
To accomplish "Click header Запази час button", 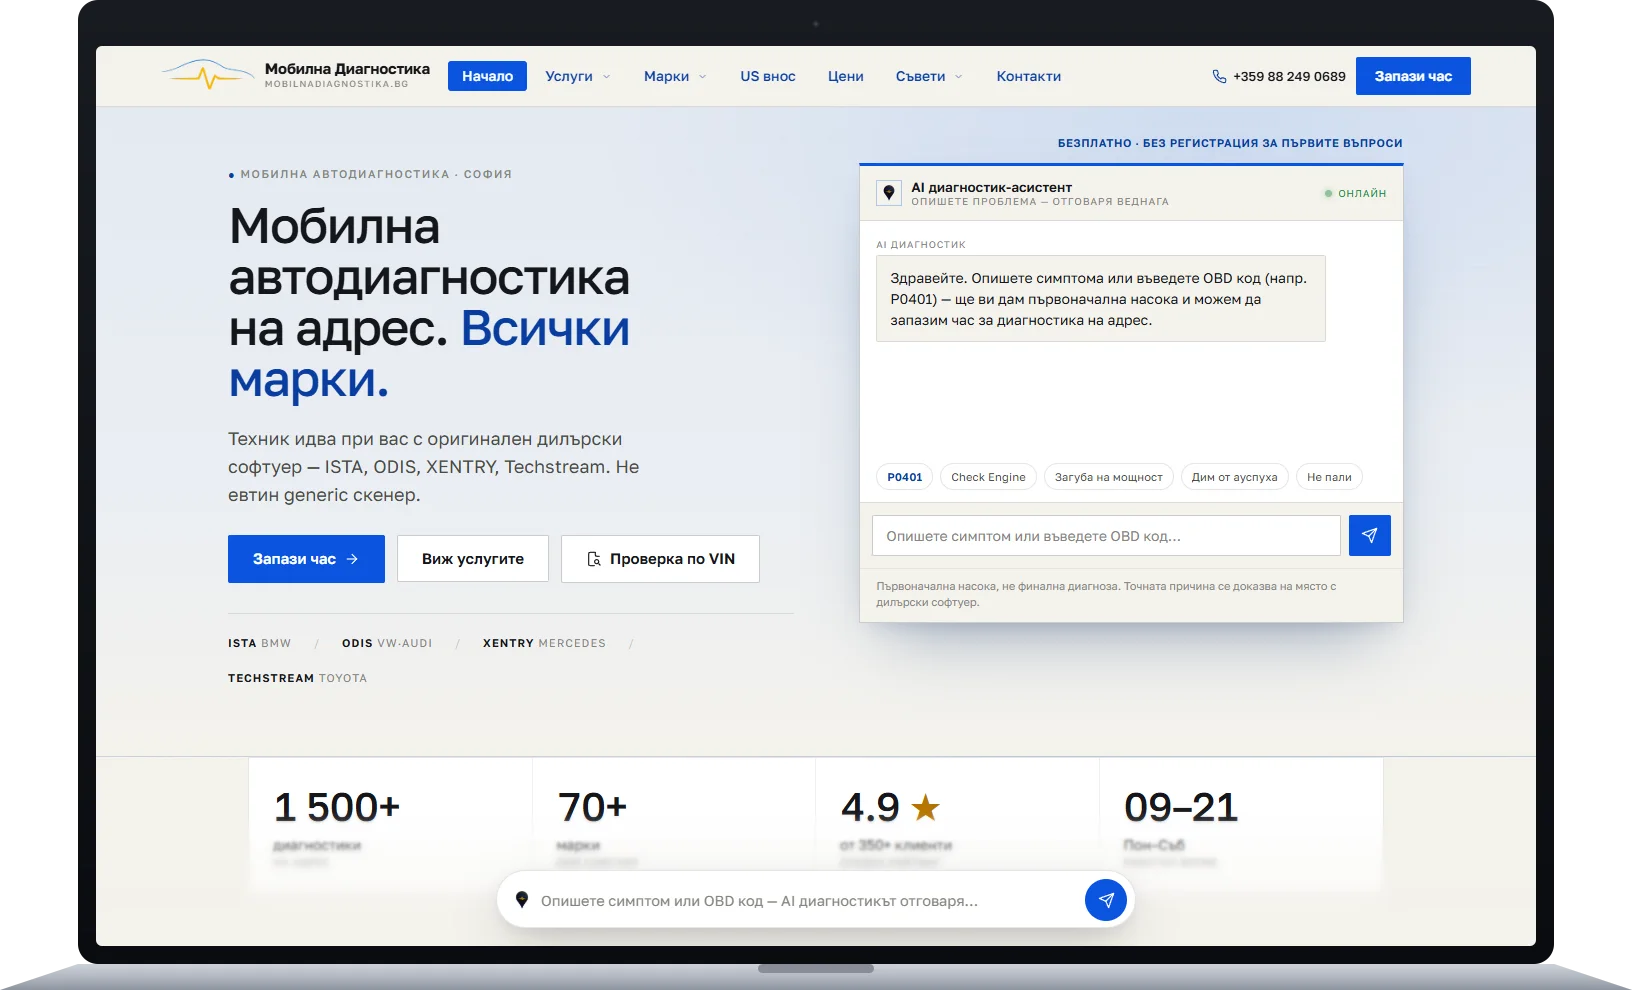I will point(1413,76).
